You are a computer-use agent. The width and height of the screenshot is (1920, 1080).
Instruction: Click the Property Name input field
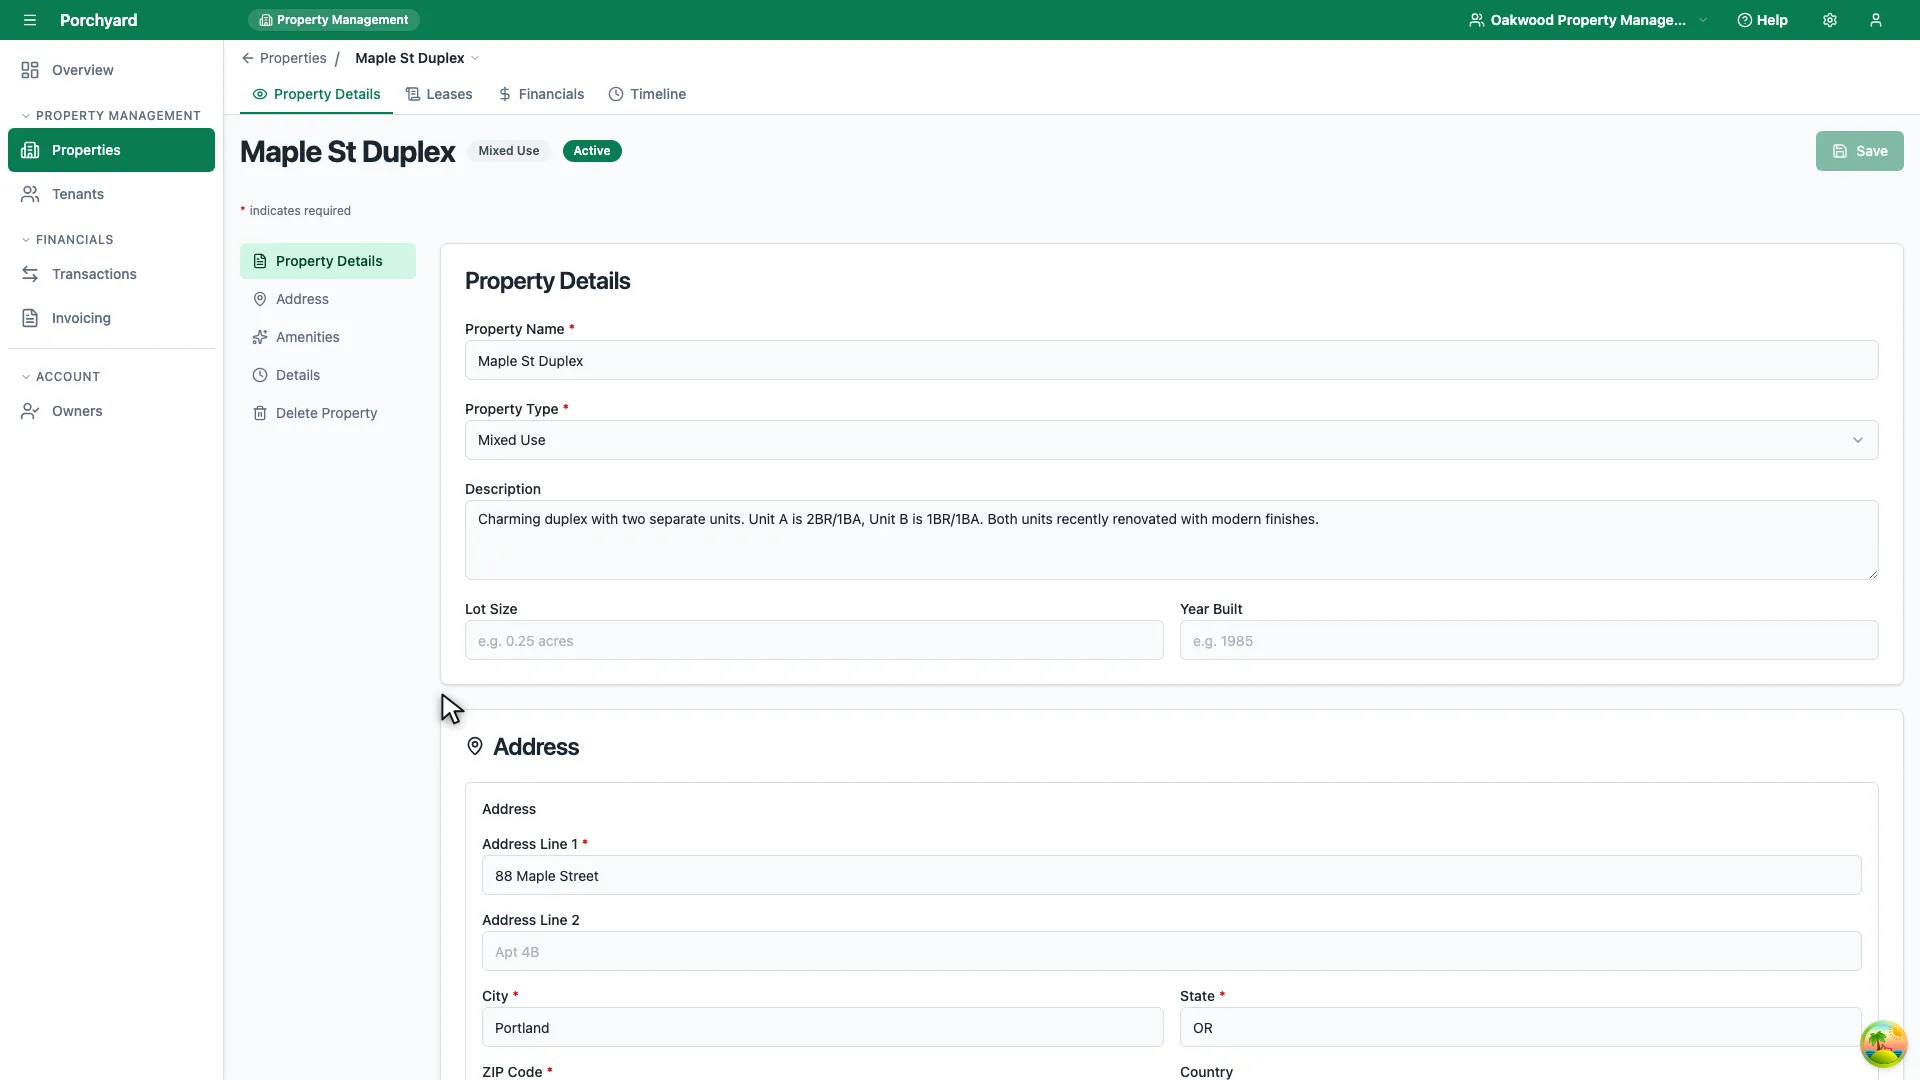(x=1171, y=360)
